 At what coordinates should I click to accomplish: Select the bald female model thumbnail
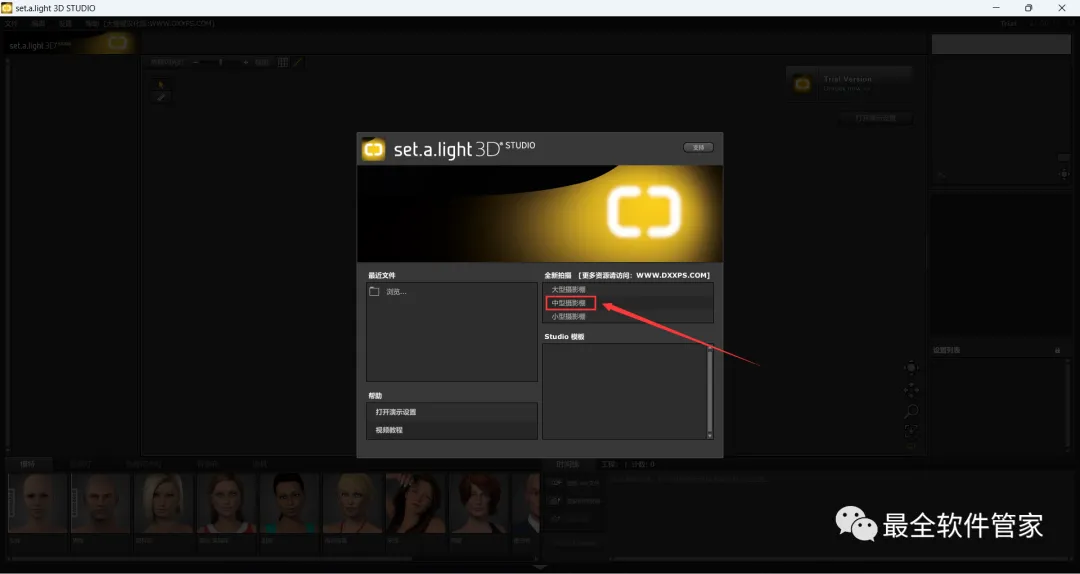pos(37,503)
